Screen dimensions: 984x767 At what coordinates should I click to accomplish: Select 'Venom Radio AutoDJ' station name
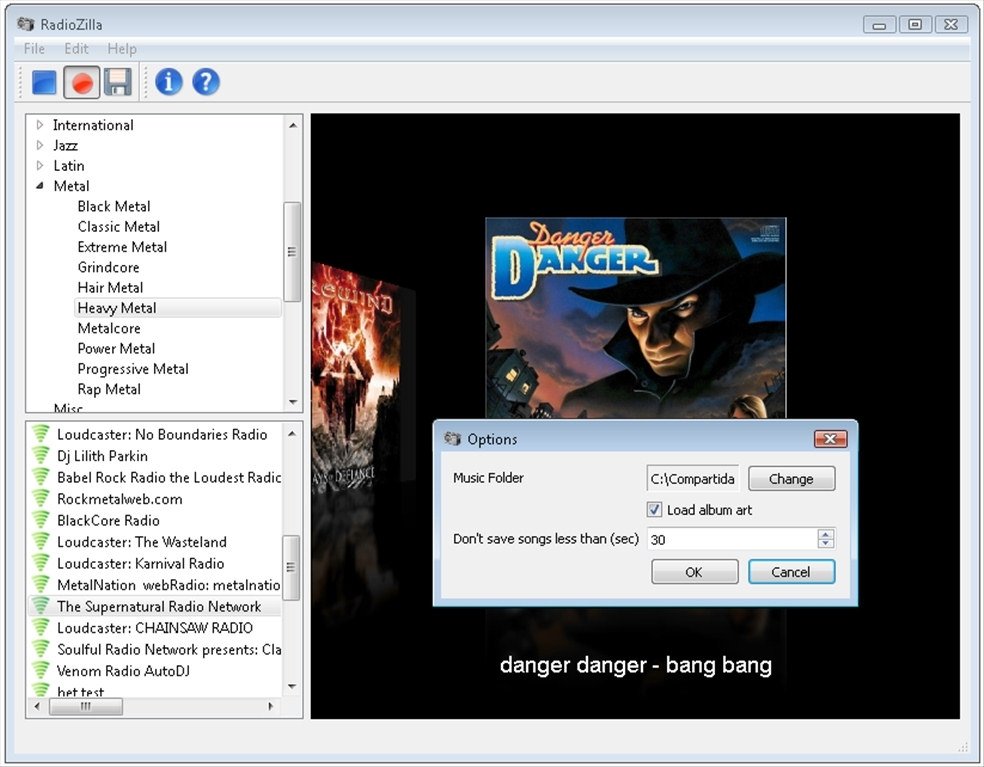(x=124, y=670)
